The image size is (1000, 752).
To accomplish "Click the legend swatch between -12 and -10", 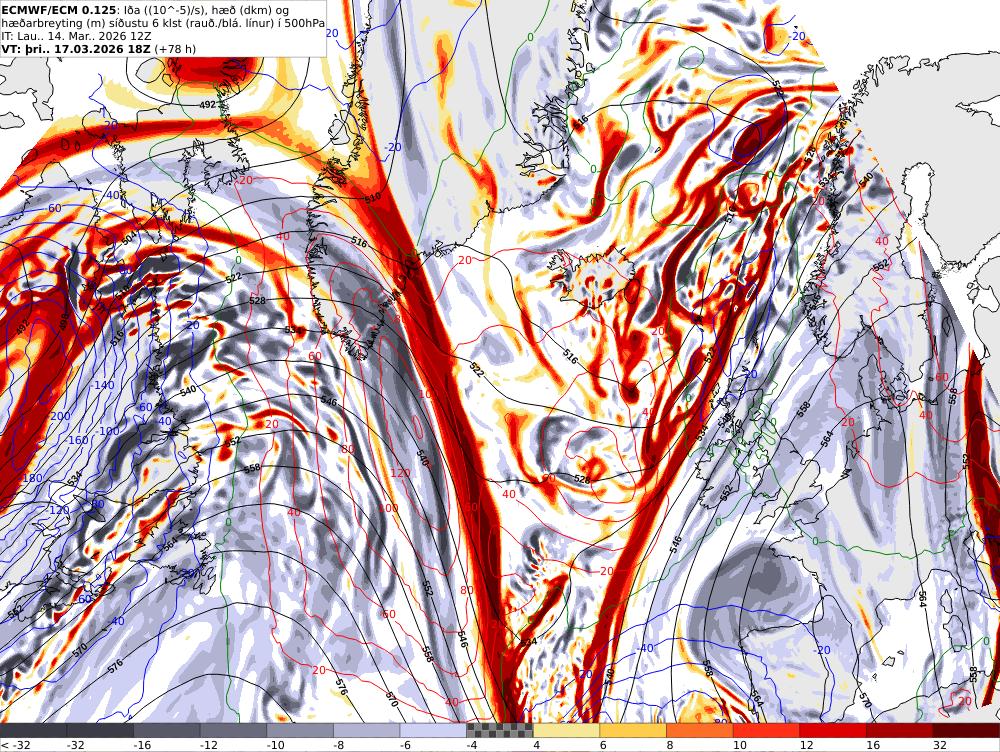I will coord(233,730).
